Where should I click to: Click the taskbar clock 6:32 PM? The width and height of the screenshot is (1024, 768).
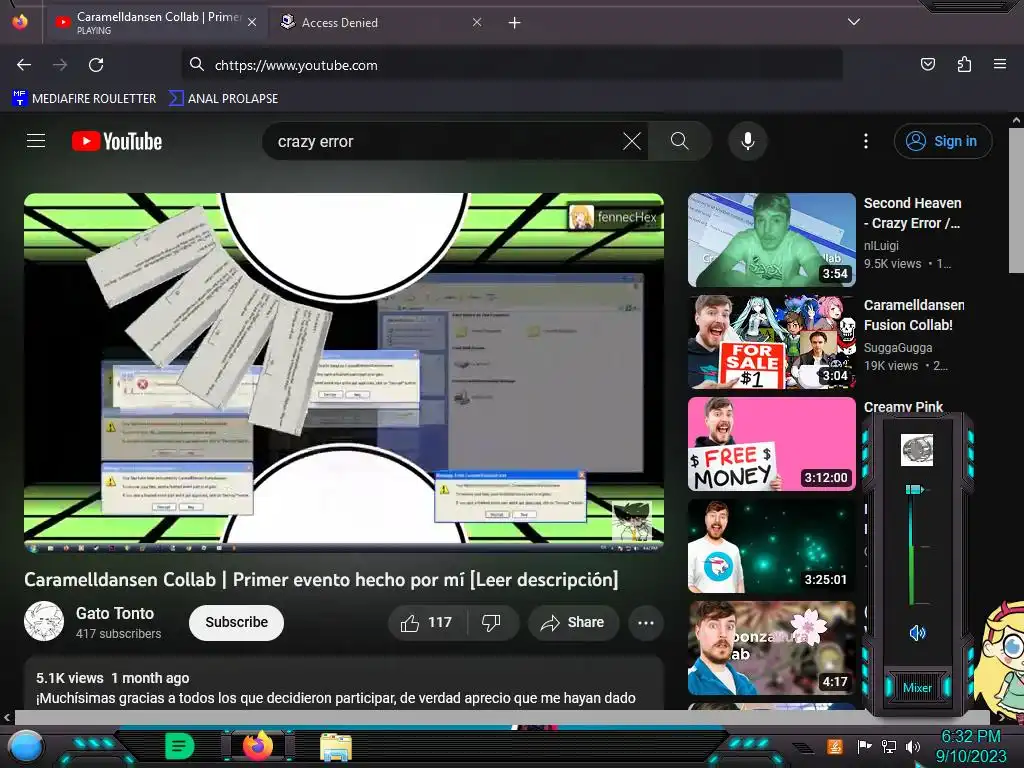970,737
